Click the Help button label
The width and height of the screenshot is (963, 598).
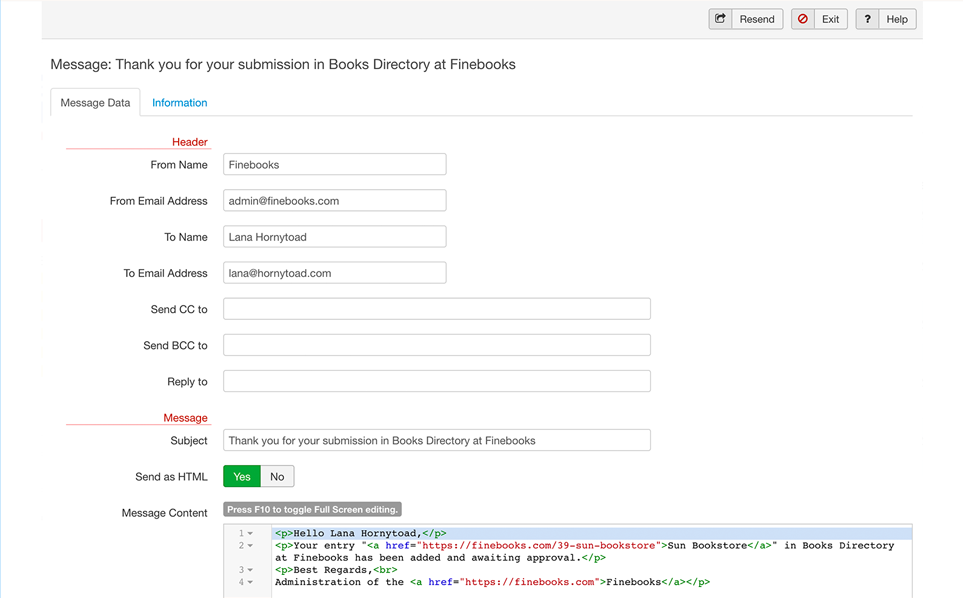897,19
